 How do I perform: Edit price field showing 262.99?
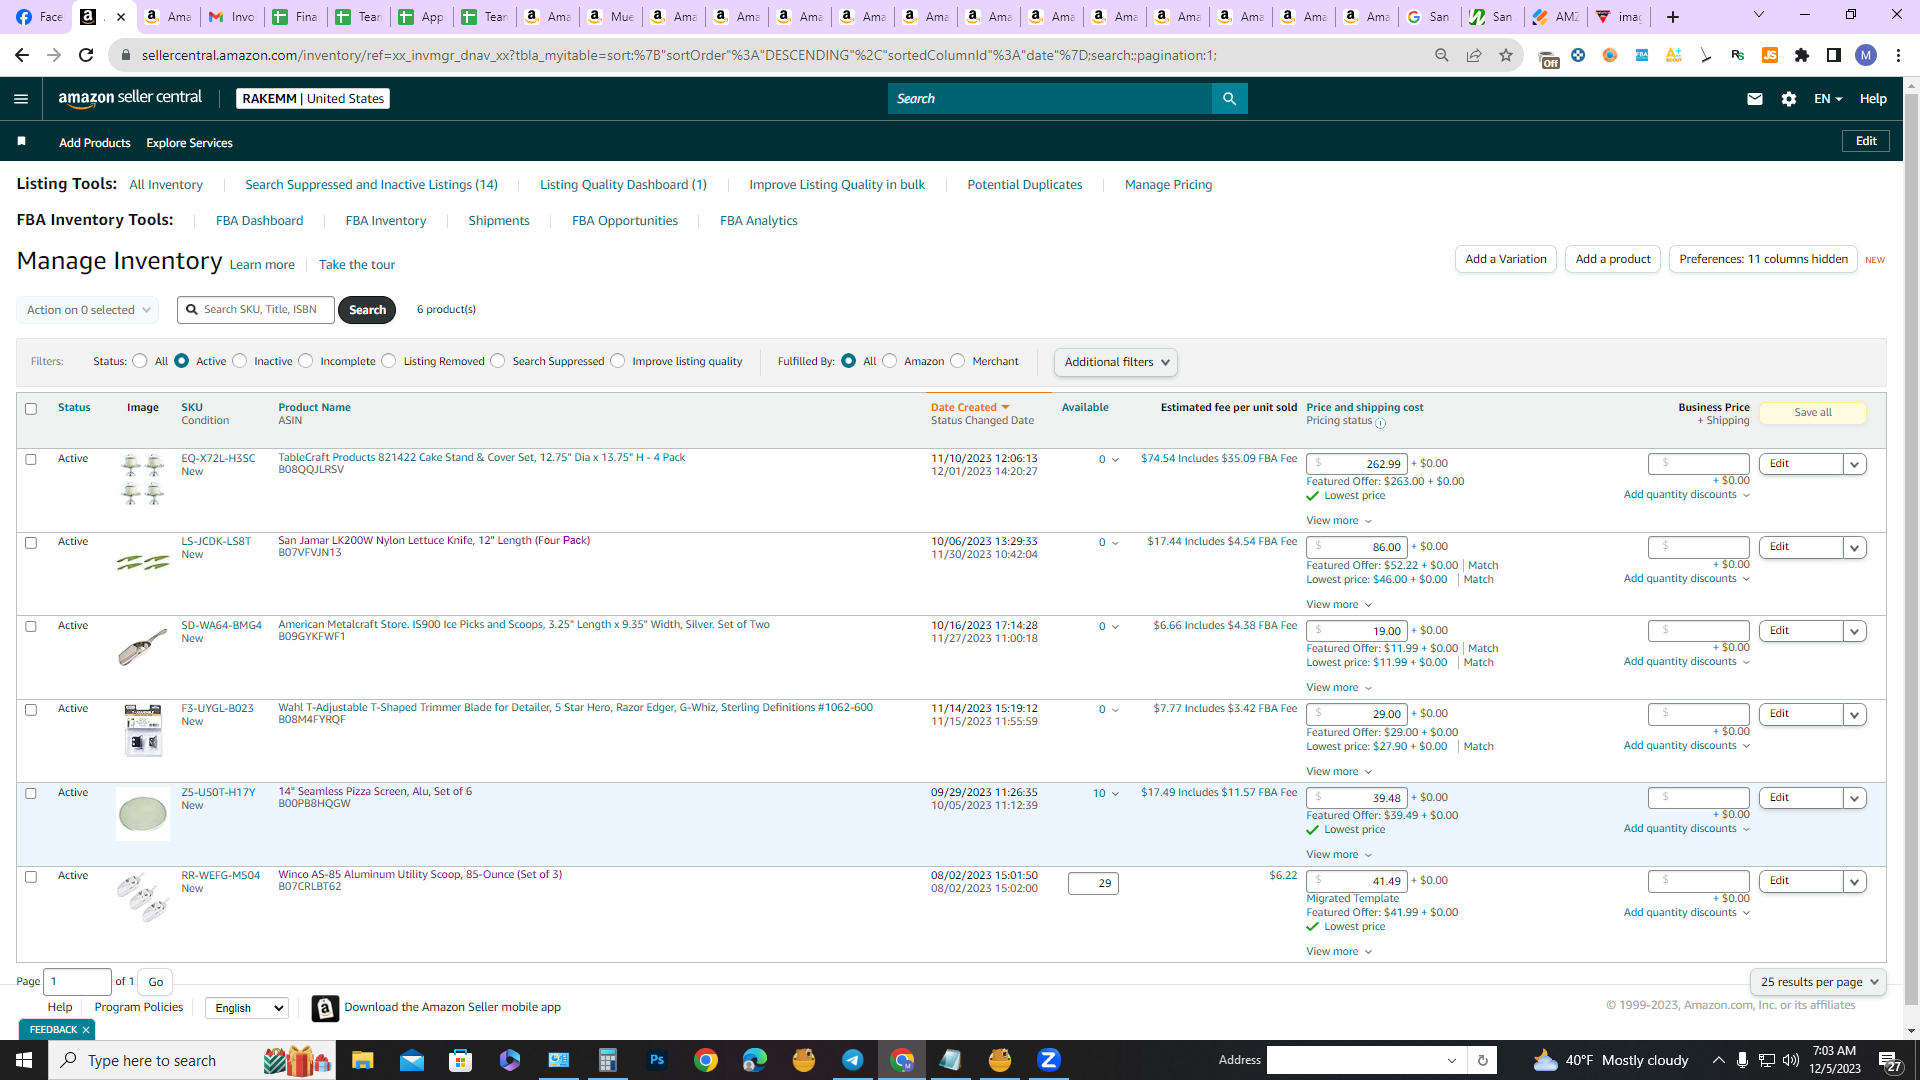(x=1357, y=464)
